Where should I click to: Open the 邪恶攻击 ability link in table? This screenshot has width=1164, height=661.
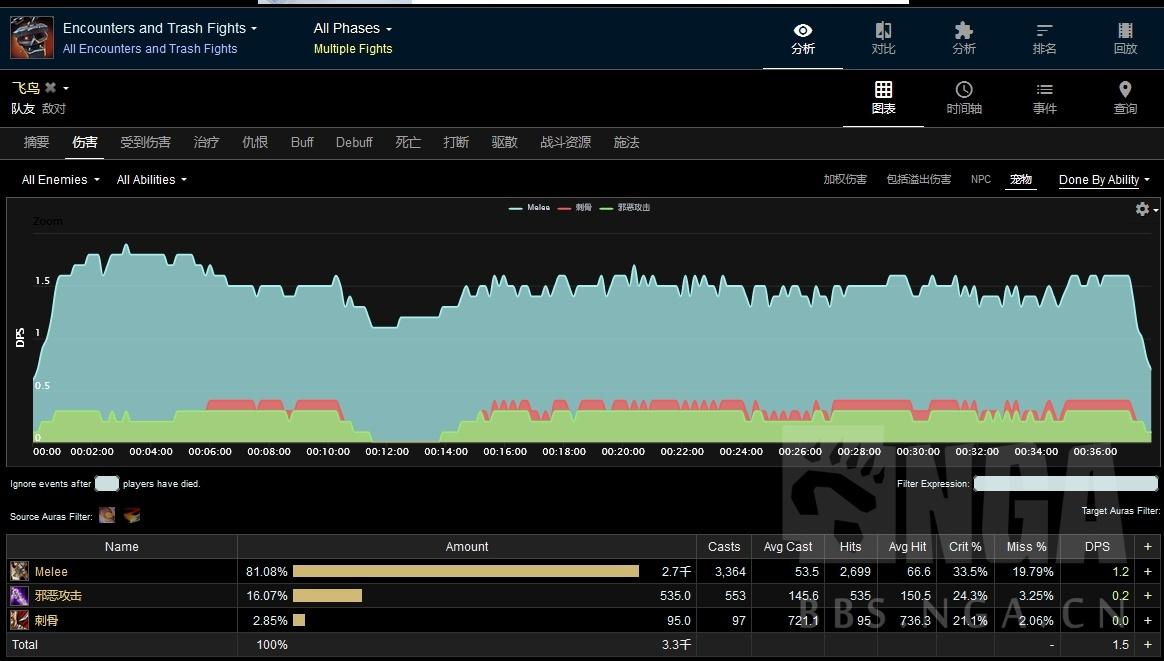58,596
